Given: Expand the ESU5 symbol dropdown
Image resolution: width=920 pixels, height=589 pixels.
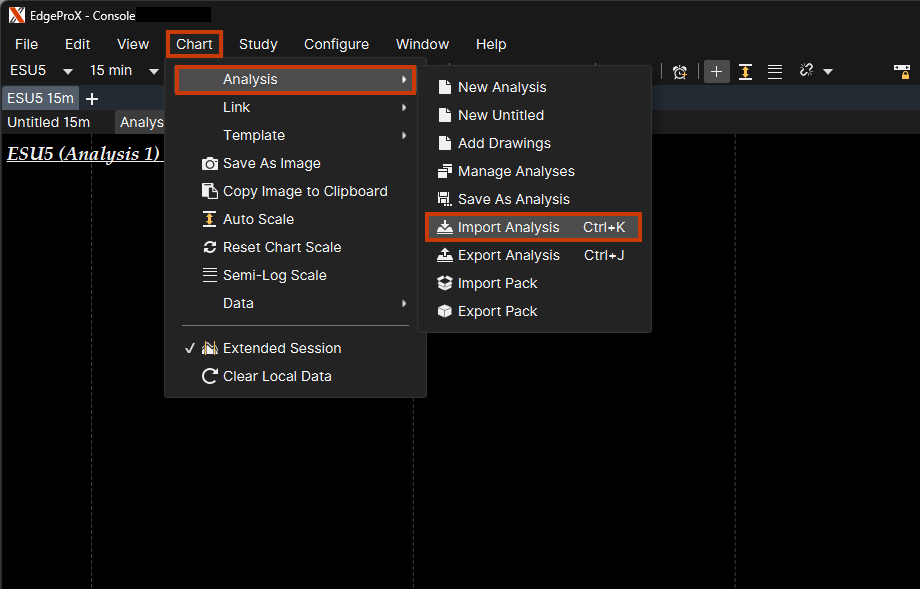Looking at the screenshot, I should (x=68, y=72).
